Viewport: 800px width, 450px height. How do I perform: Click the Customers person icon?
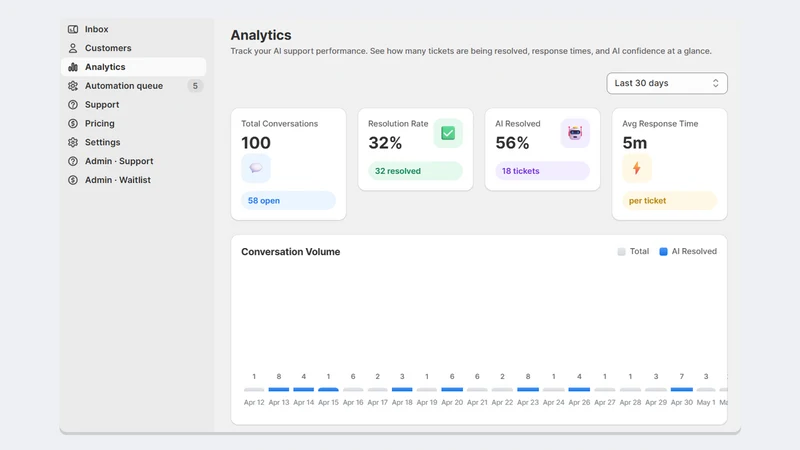pos(73,48)
